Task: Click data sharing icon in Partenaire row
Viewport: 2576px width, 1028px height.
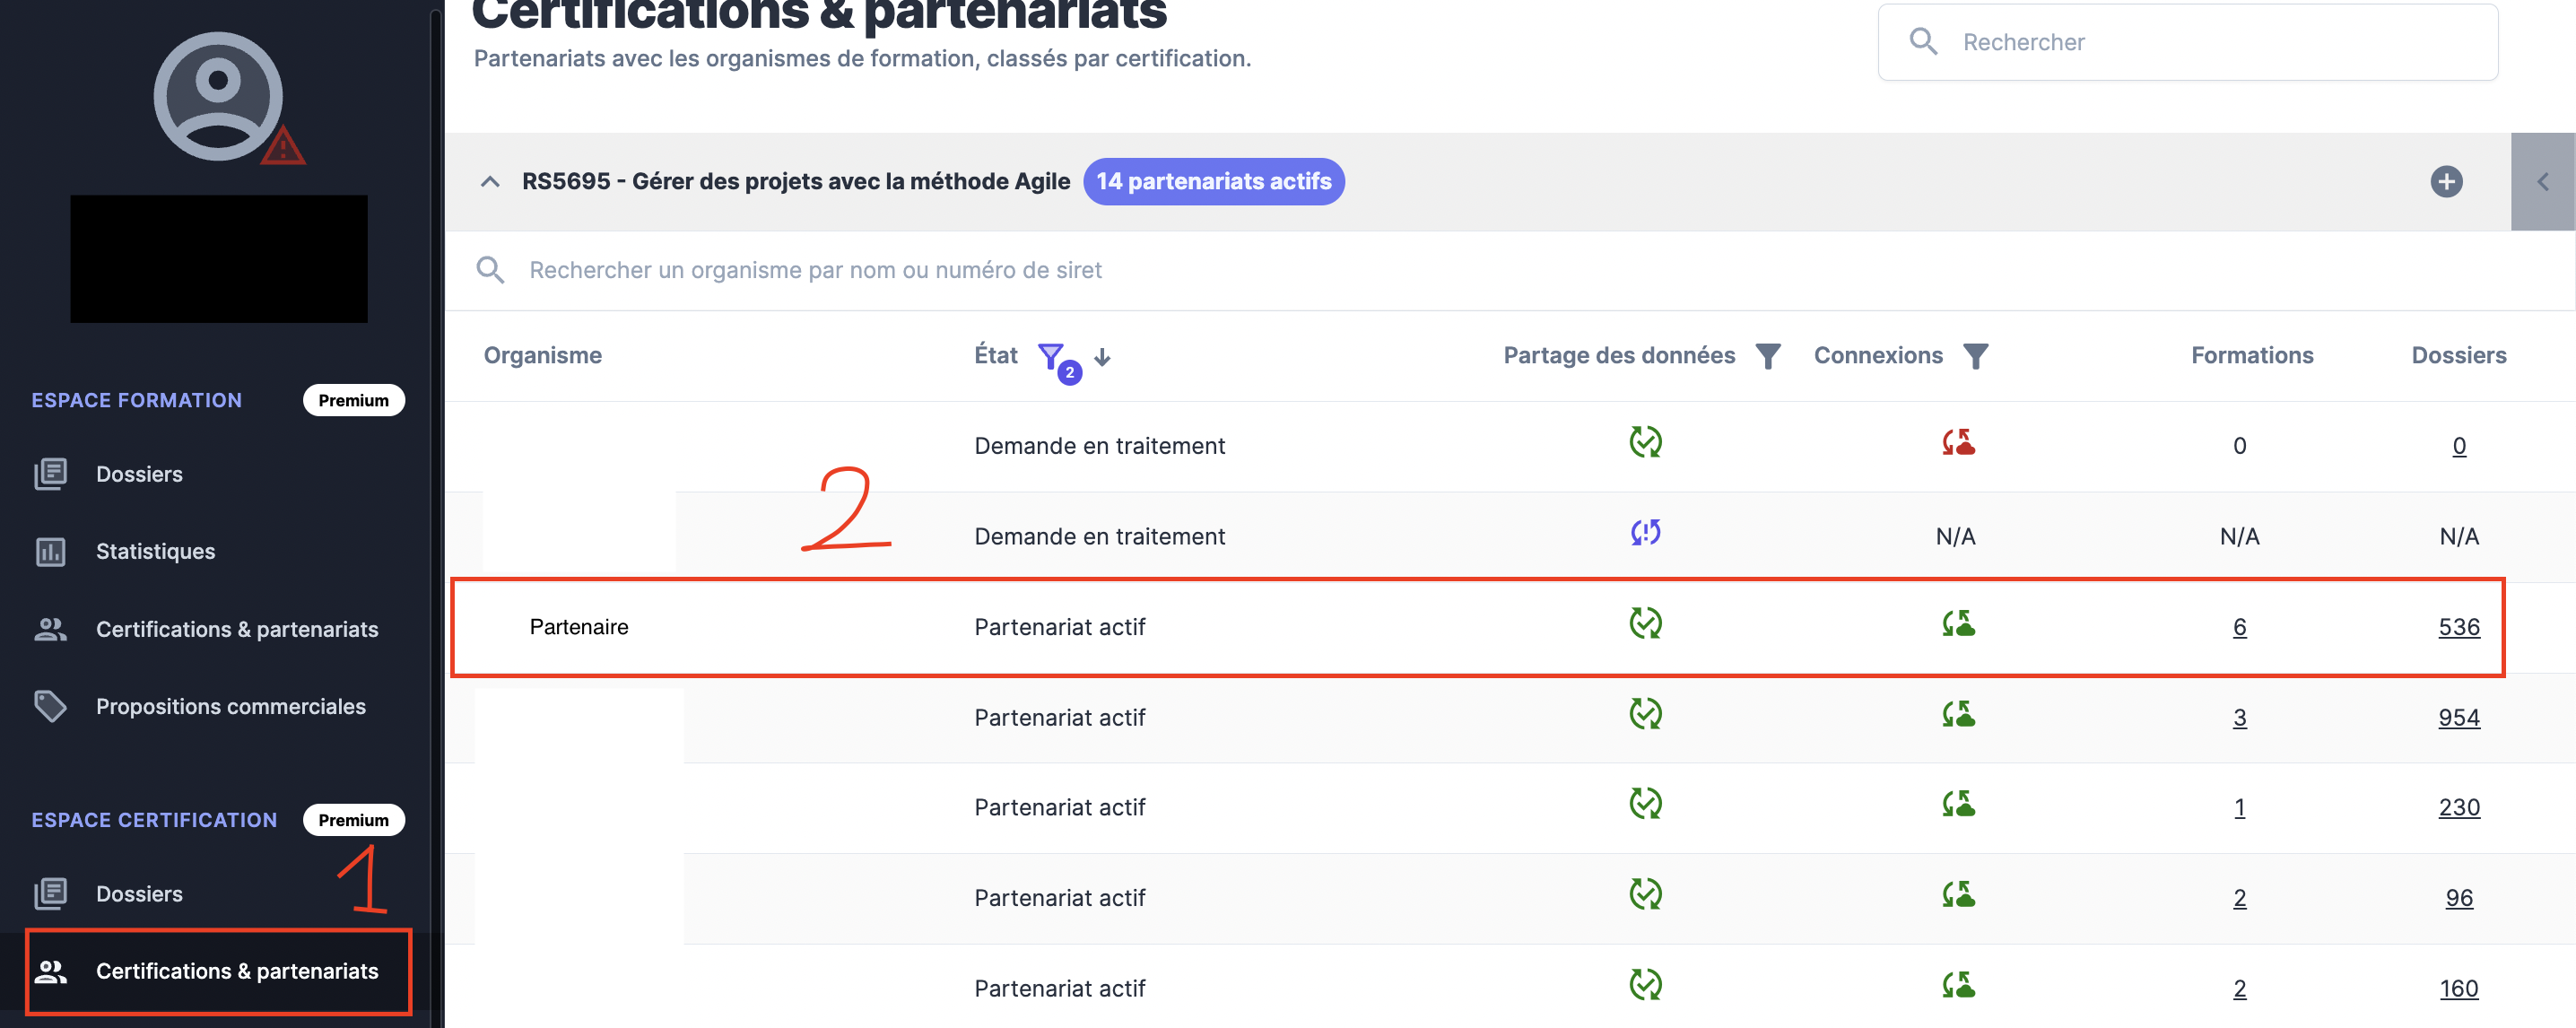Action: [x=1645, y=624]
